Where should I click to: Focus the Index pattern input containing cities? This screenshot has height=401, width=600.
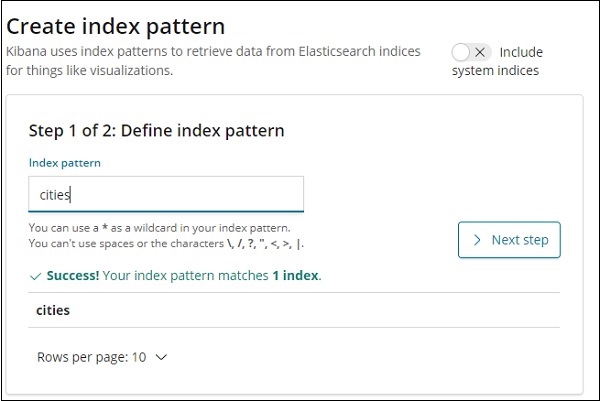tap(165, 195)
